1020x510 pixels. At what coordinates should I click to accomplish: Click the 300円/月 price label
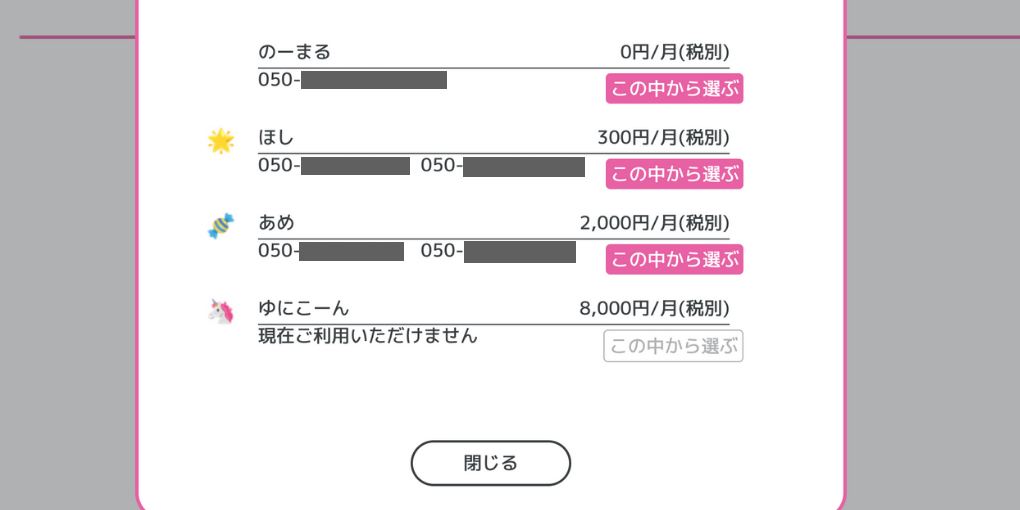[x=664, y=138]
